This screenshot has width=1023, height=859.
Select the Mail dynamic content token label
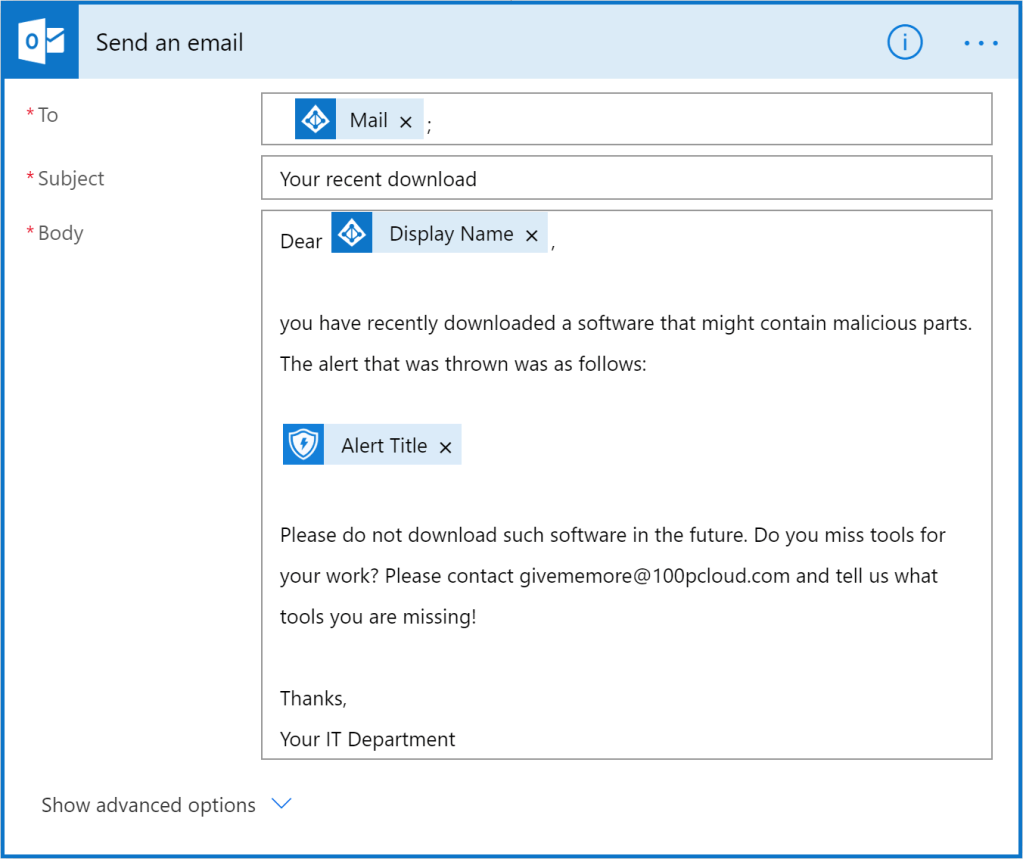pyautogui.click(x=368, y=120)
